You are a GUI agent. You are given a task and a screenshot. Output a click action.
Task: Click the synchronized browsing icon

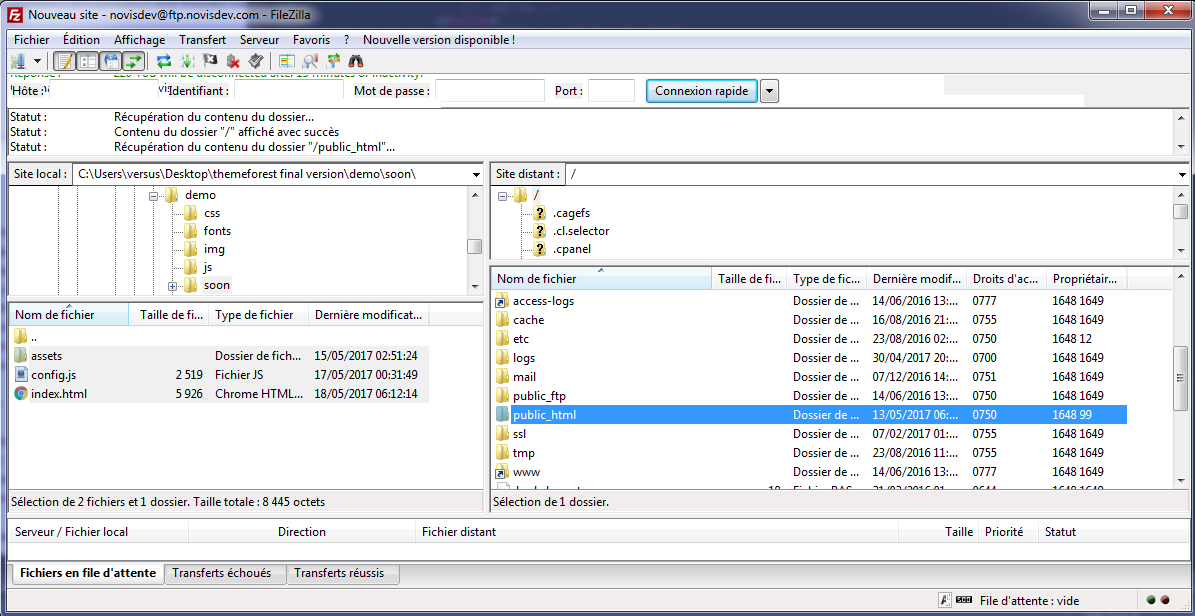pos(333,62)
